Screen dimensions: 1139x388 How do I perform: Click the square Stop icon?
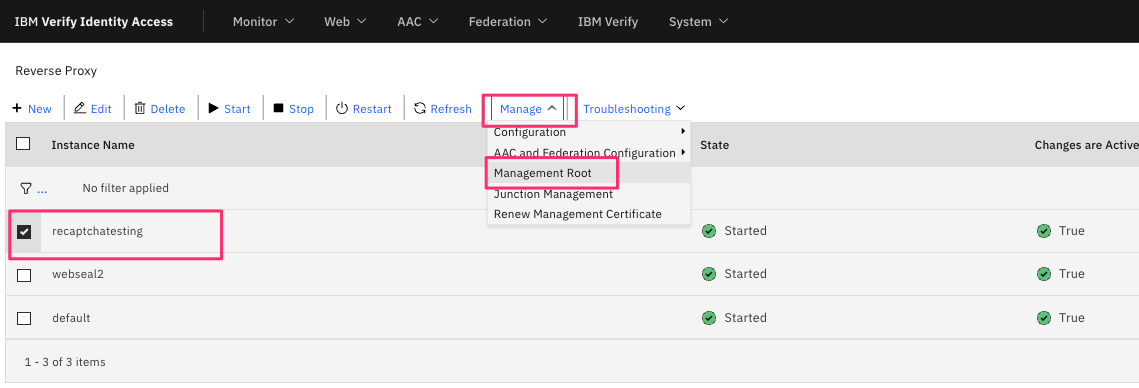coord(278,108)
